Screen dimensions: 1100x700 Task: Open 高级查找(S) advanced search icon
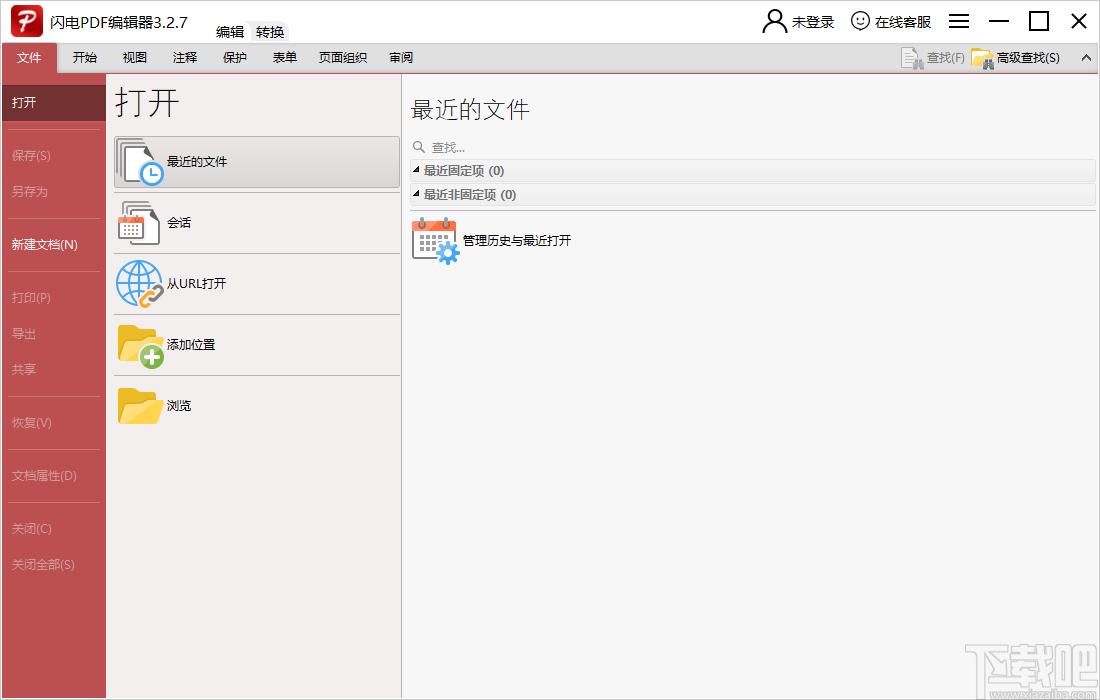click(983, 59)
